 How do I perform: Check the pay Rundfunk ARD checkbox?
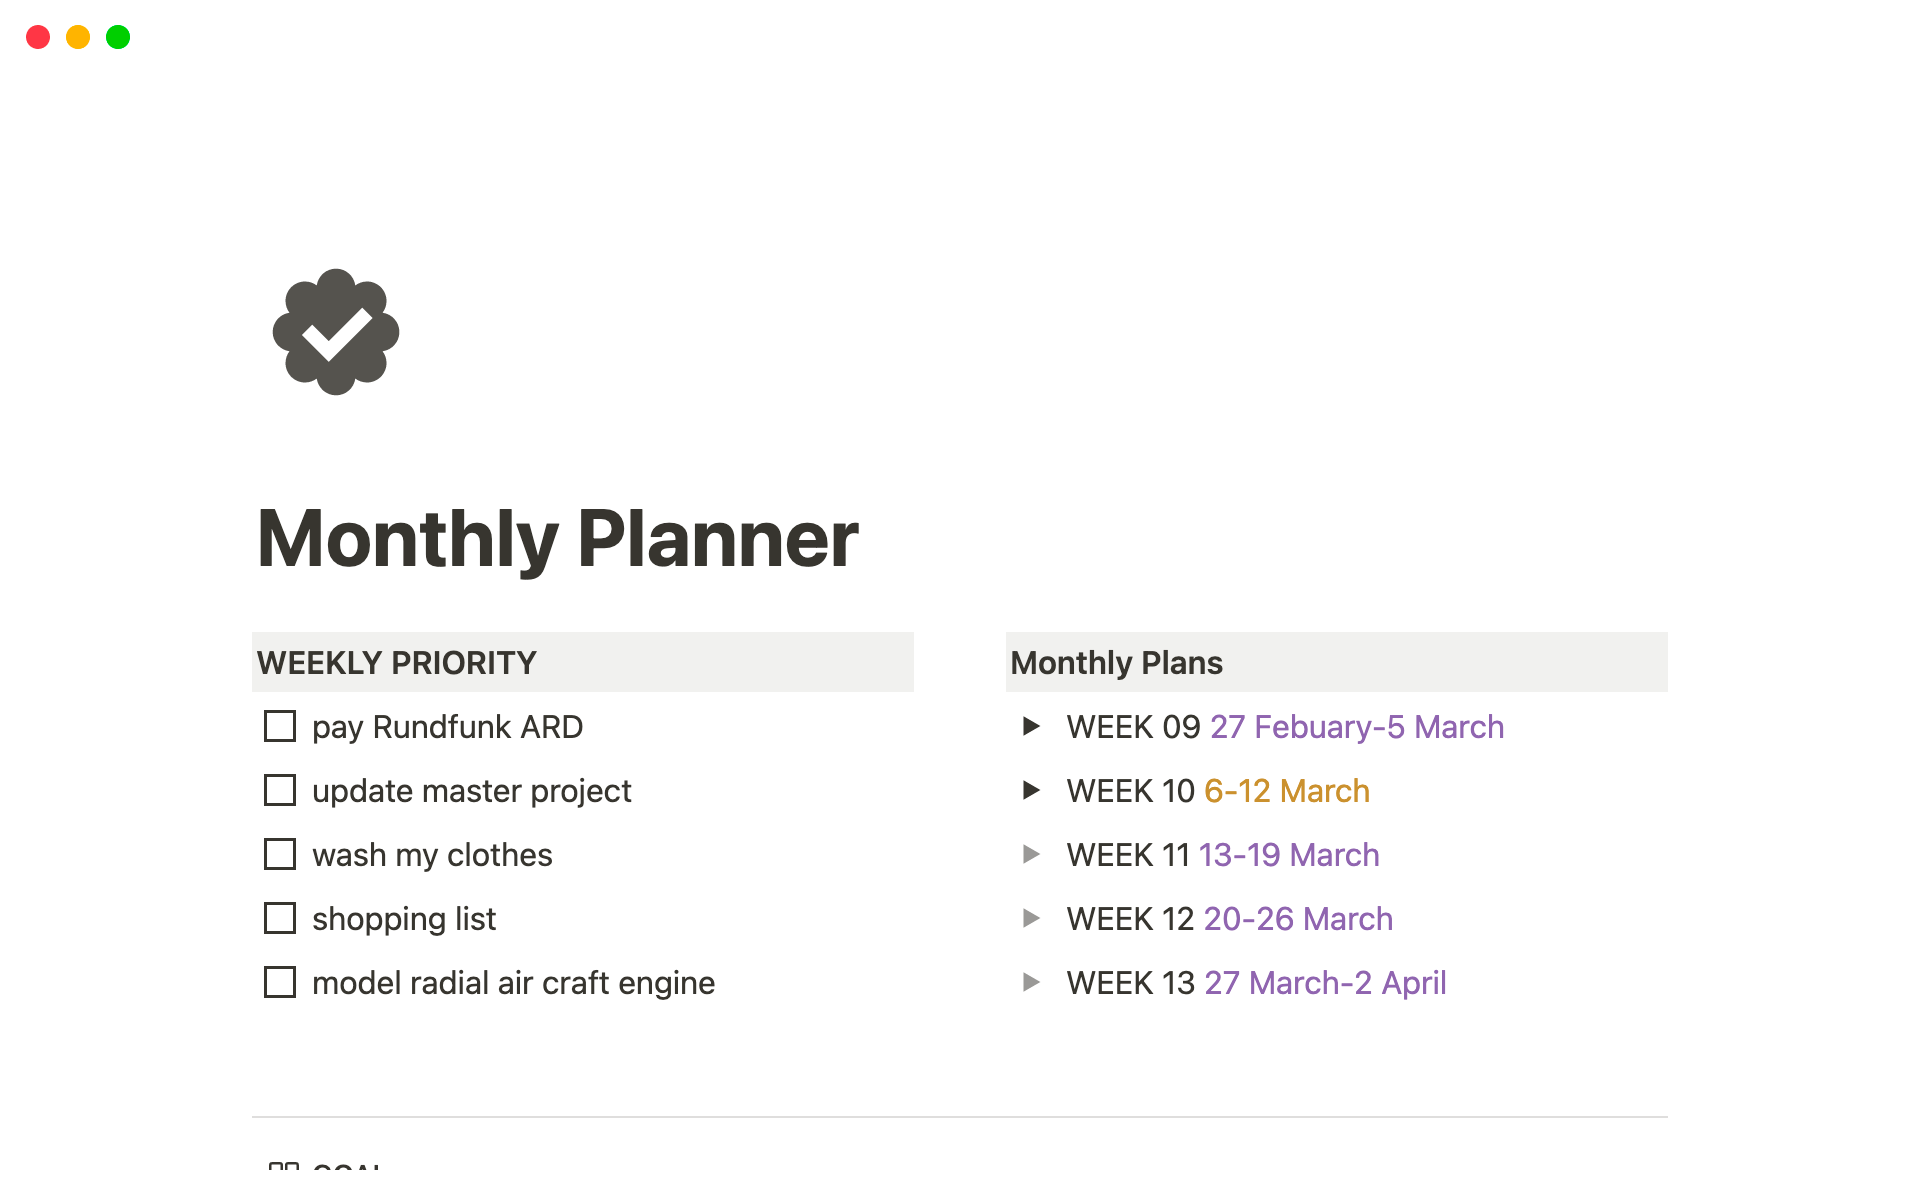tap(280, 726)
